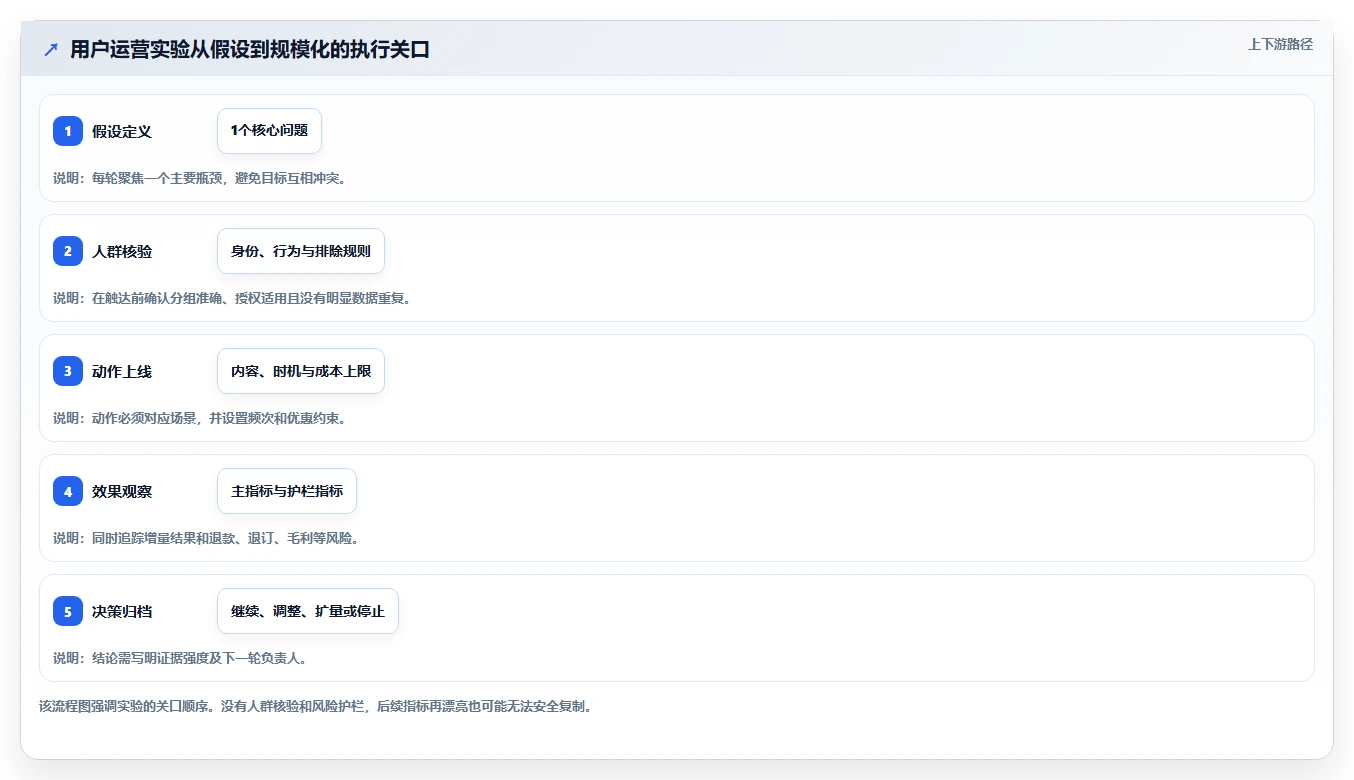Click the step 2 number badge
Viewport: 1354px width, 780px height.
(68, 251)
